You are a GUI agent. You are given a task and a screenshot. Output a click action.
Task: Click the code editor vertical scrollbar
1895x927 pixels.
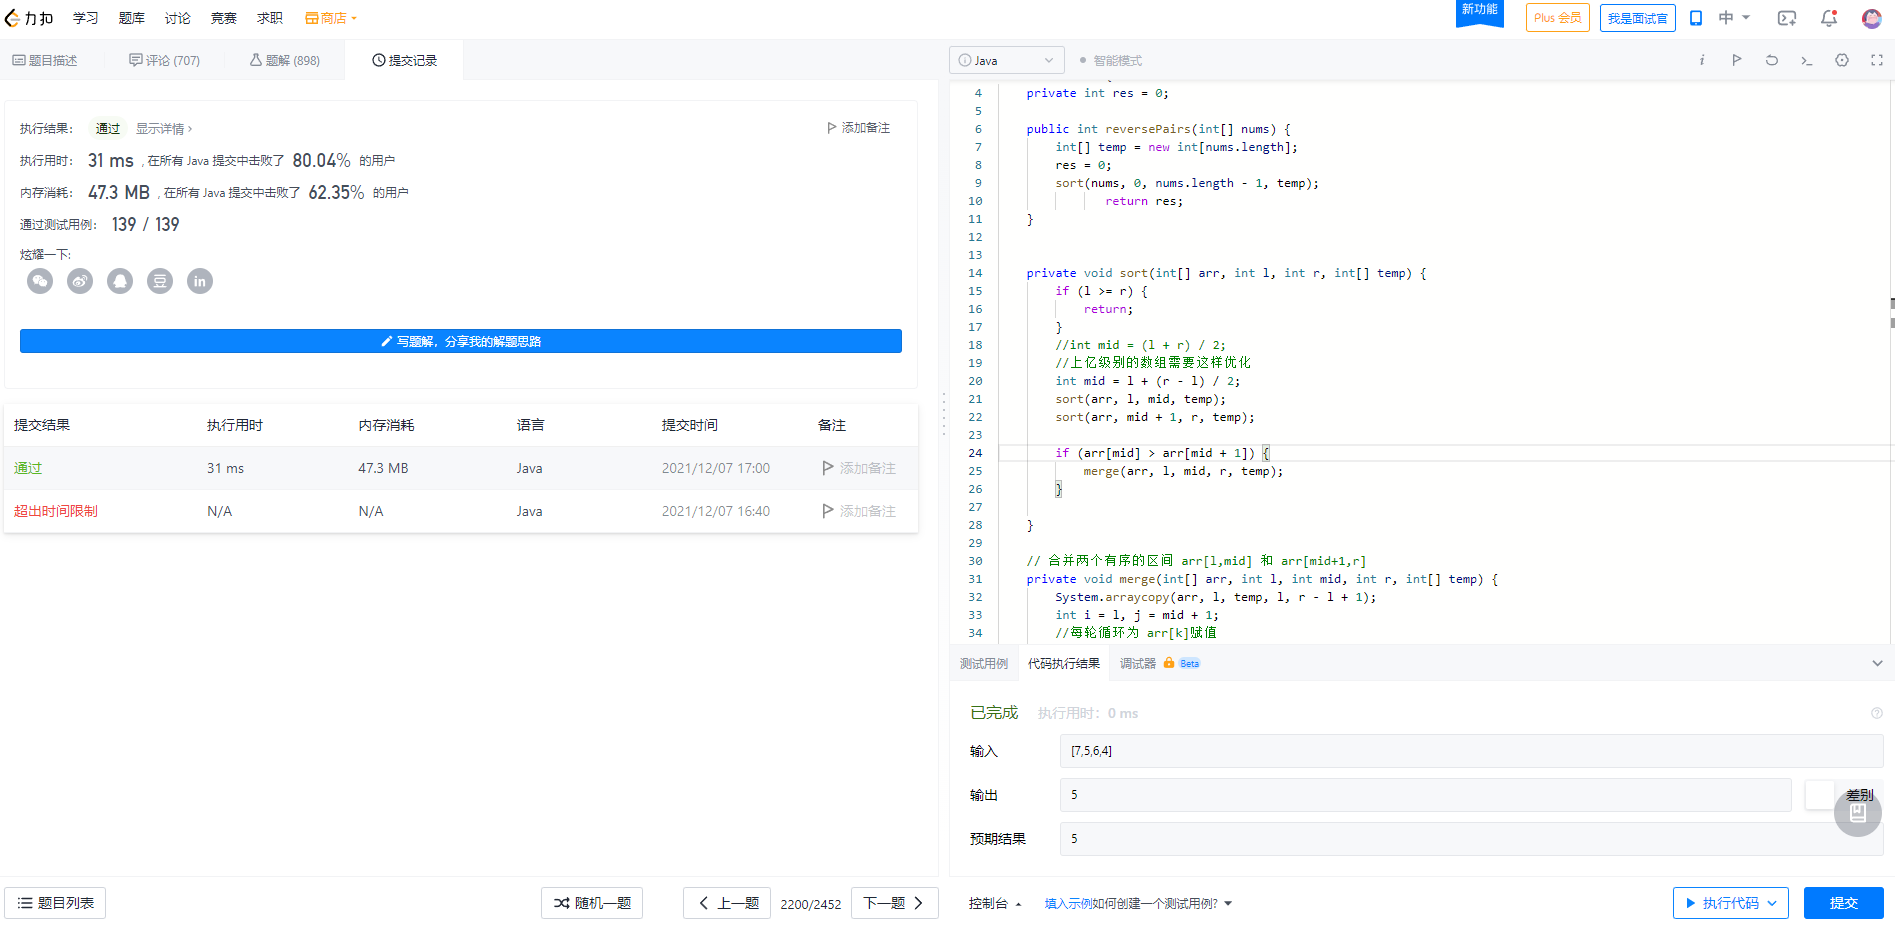click(1891, 313)
